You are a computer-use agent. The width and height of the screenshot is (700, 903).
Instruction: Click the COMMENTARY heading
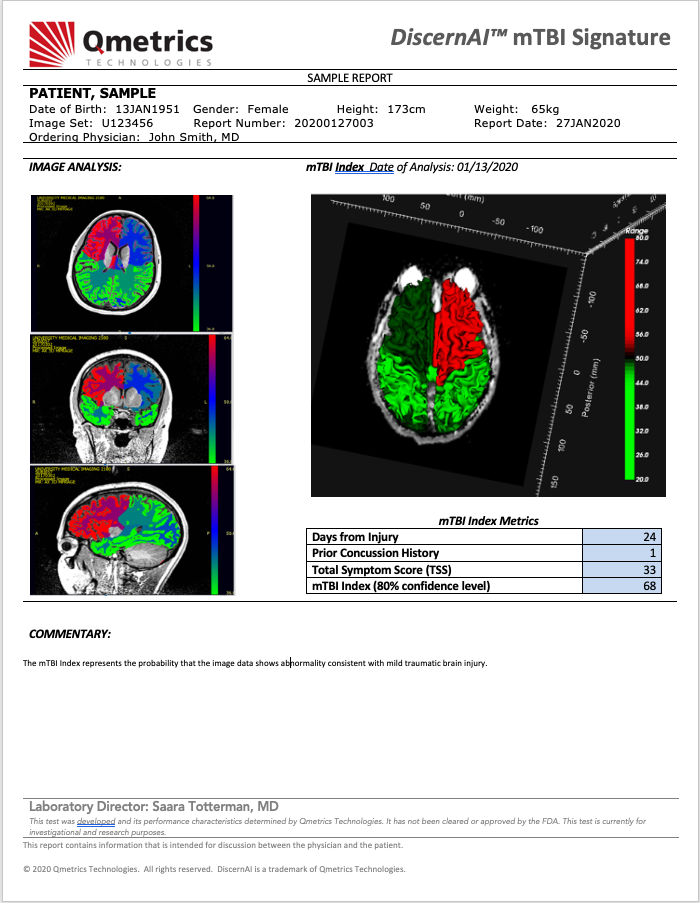[x=70, y=634]
